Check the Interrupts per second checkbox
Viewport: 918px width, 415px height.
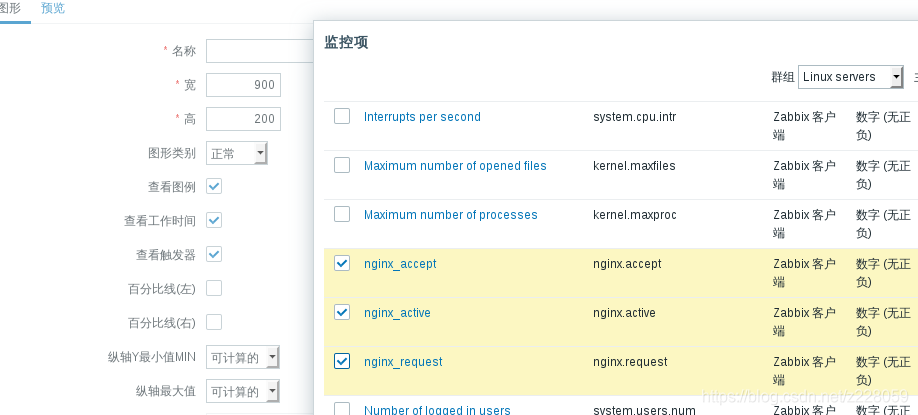(342, 116)
